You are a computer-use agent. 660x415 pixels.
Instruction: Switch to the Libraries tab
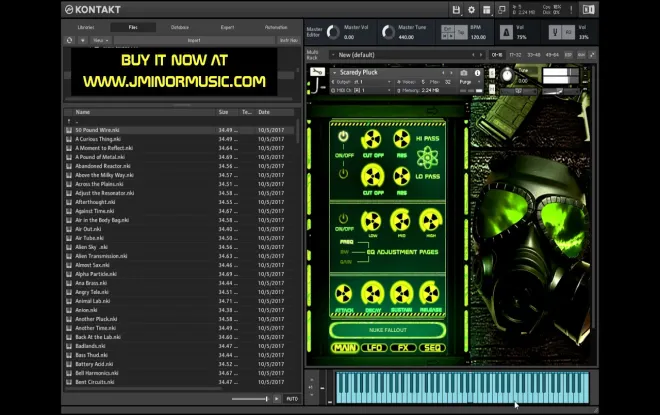86,27
